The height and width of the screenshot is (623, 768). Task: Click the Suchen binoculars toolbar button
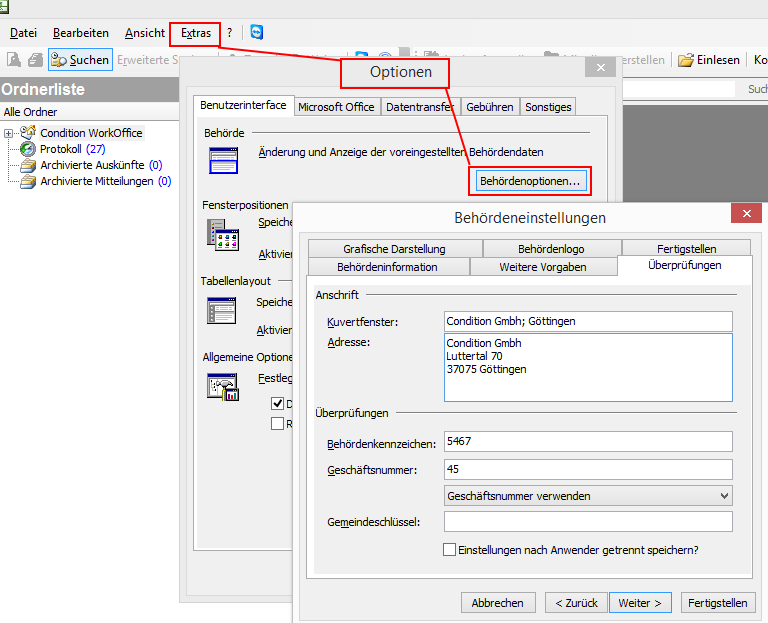[79, 60]
